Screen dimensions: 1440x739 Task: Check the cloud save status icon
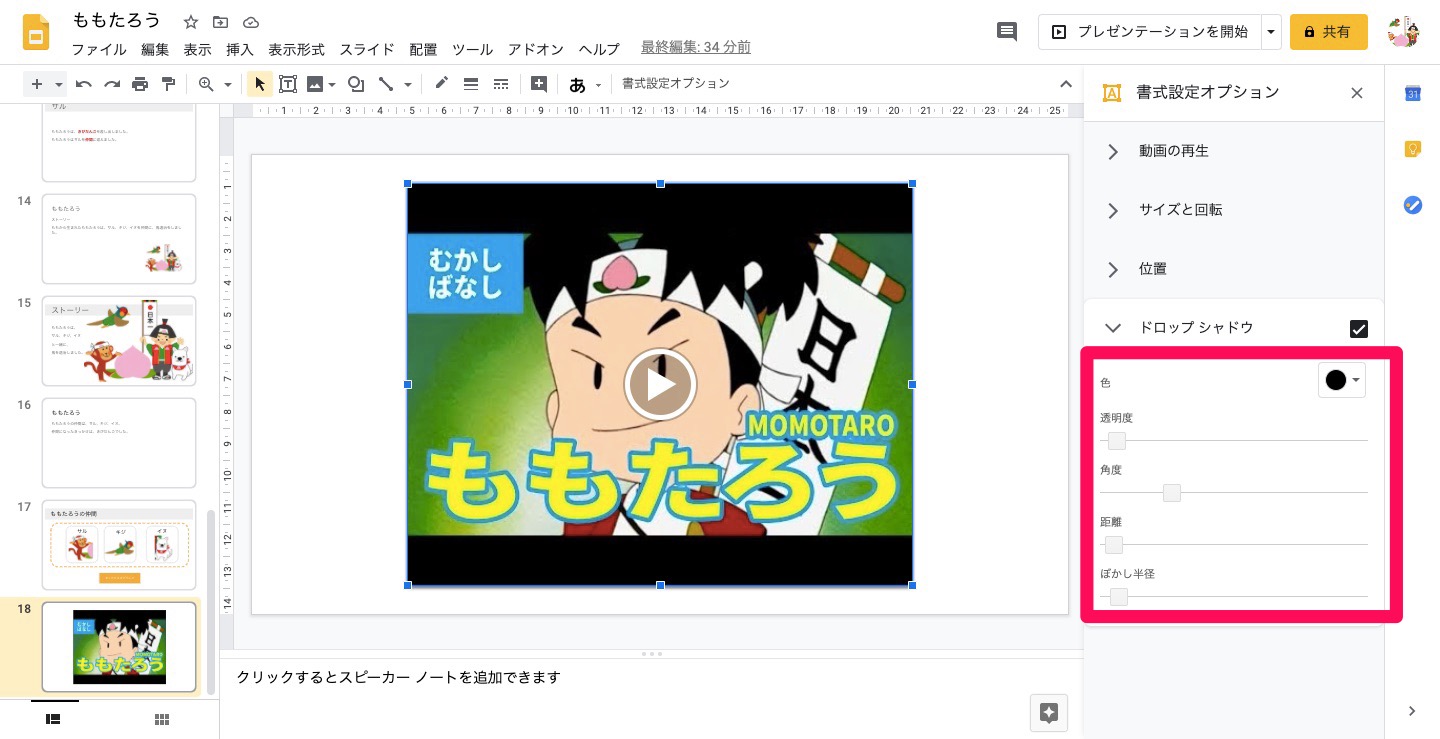click(250, 22)
